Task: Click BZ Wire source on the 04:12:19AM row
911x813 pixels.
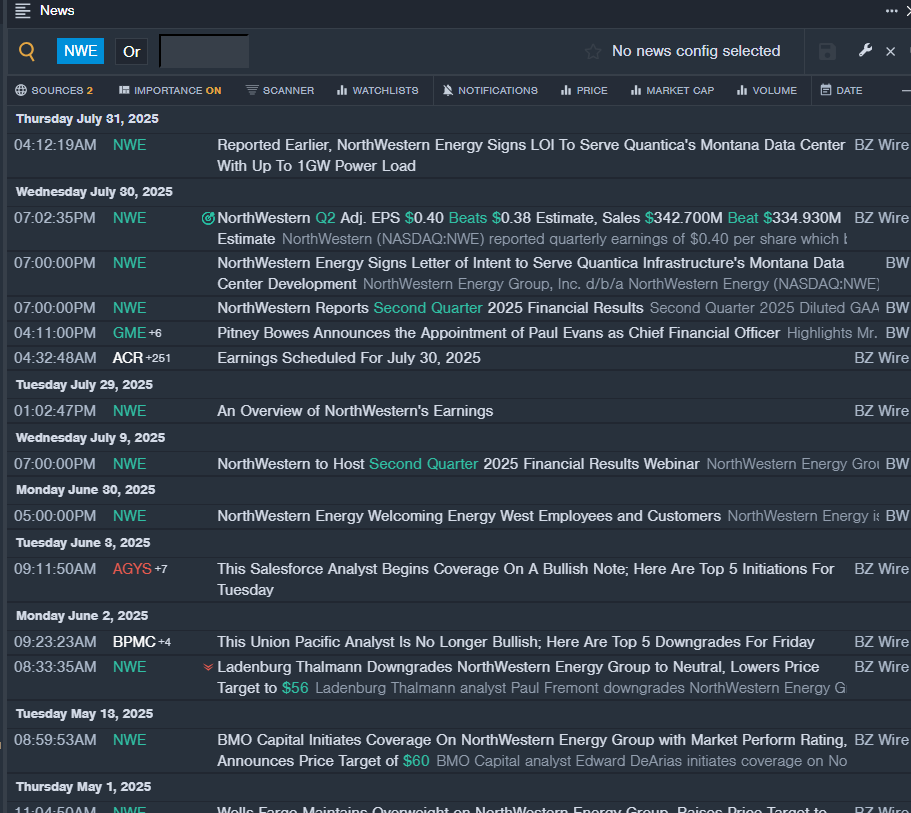Action: [881, 145]
